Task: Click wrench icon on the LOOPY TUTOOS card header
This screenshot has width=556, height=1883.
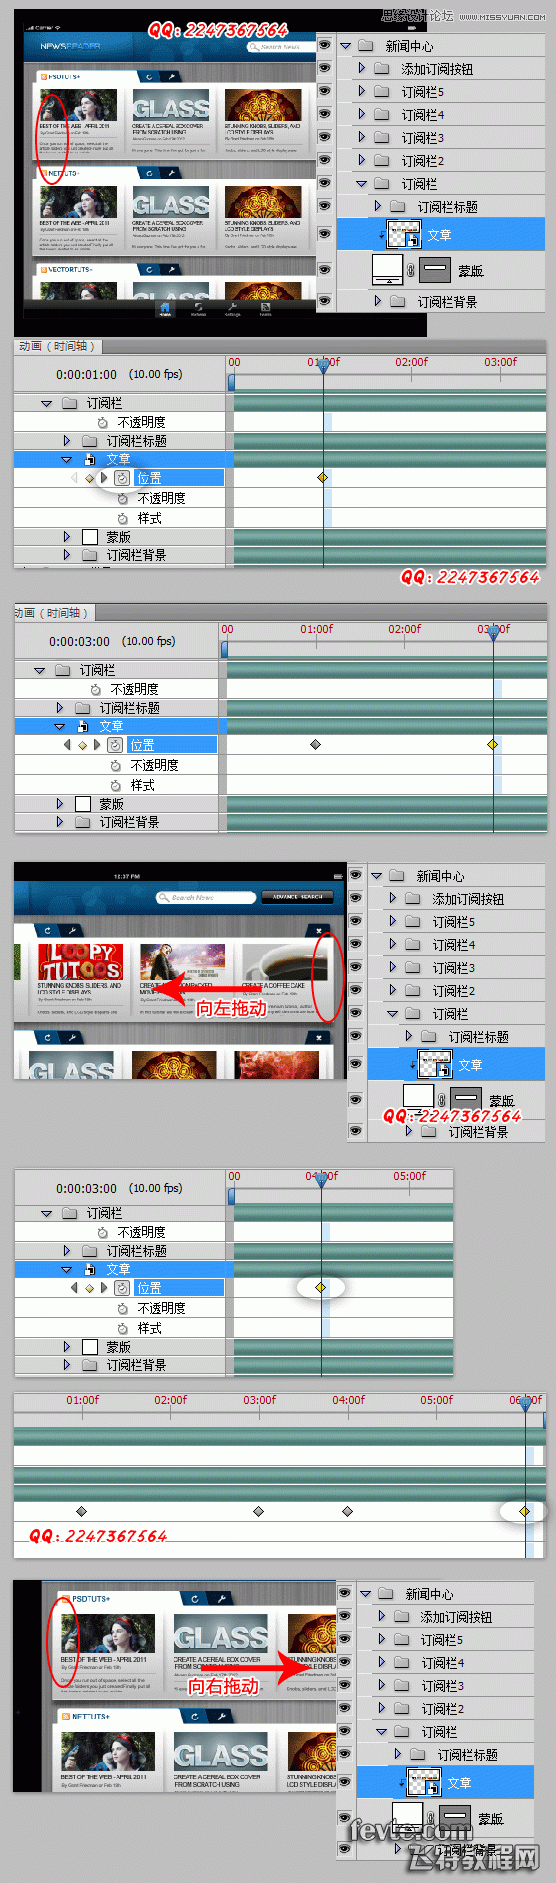Action: tap(72, 931)
